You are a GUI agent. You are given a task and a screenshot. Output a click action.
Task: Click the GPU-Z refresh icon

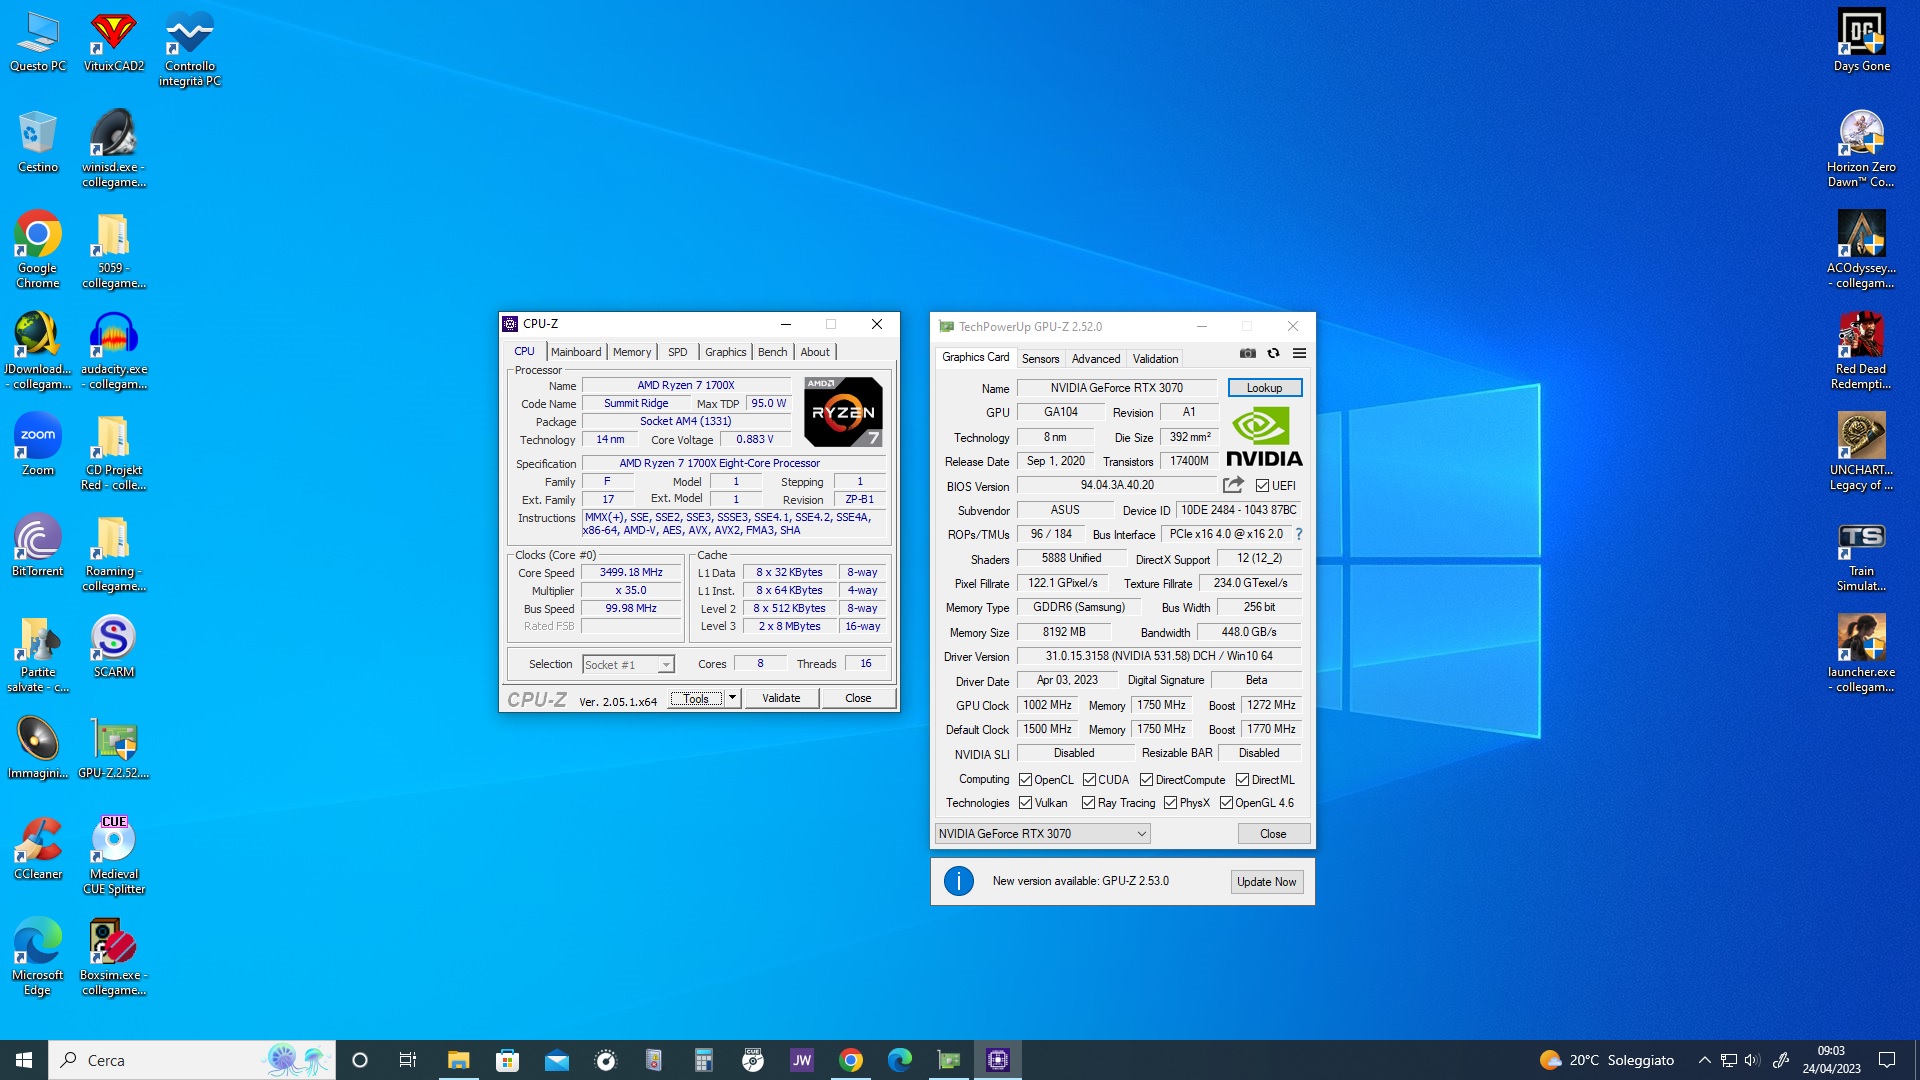pyautogui.click(x=1273, y=353)
